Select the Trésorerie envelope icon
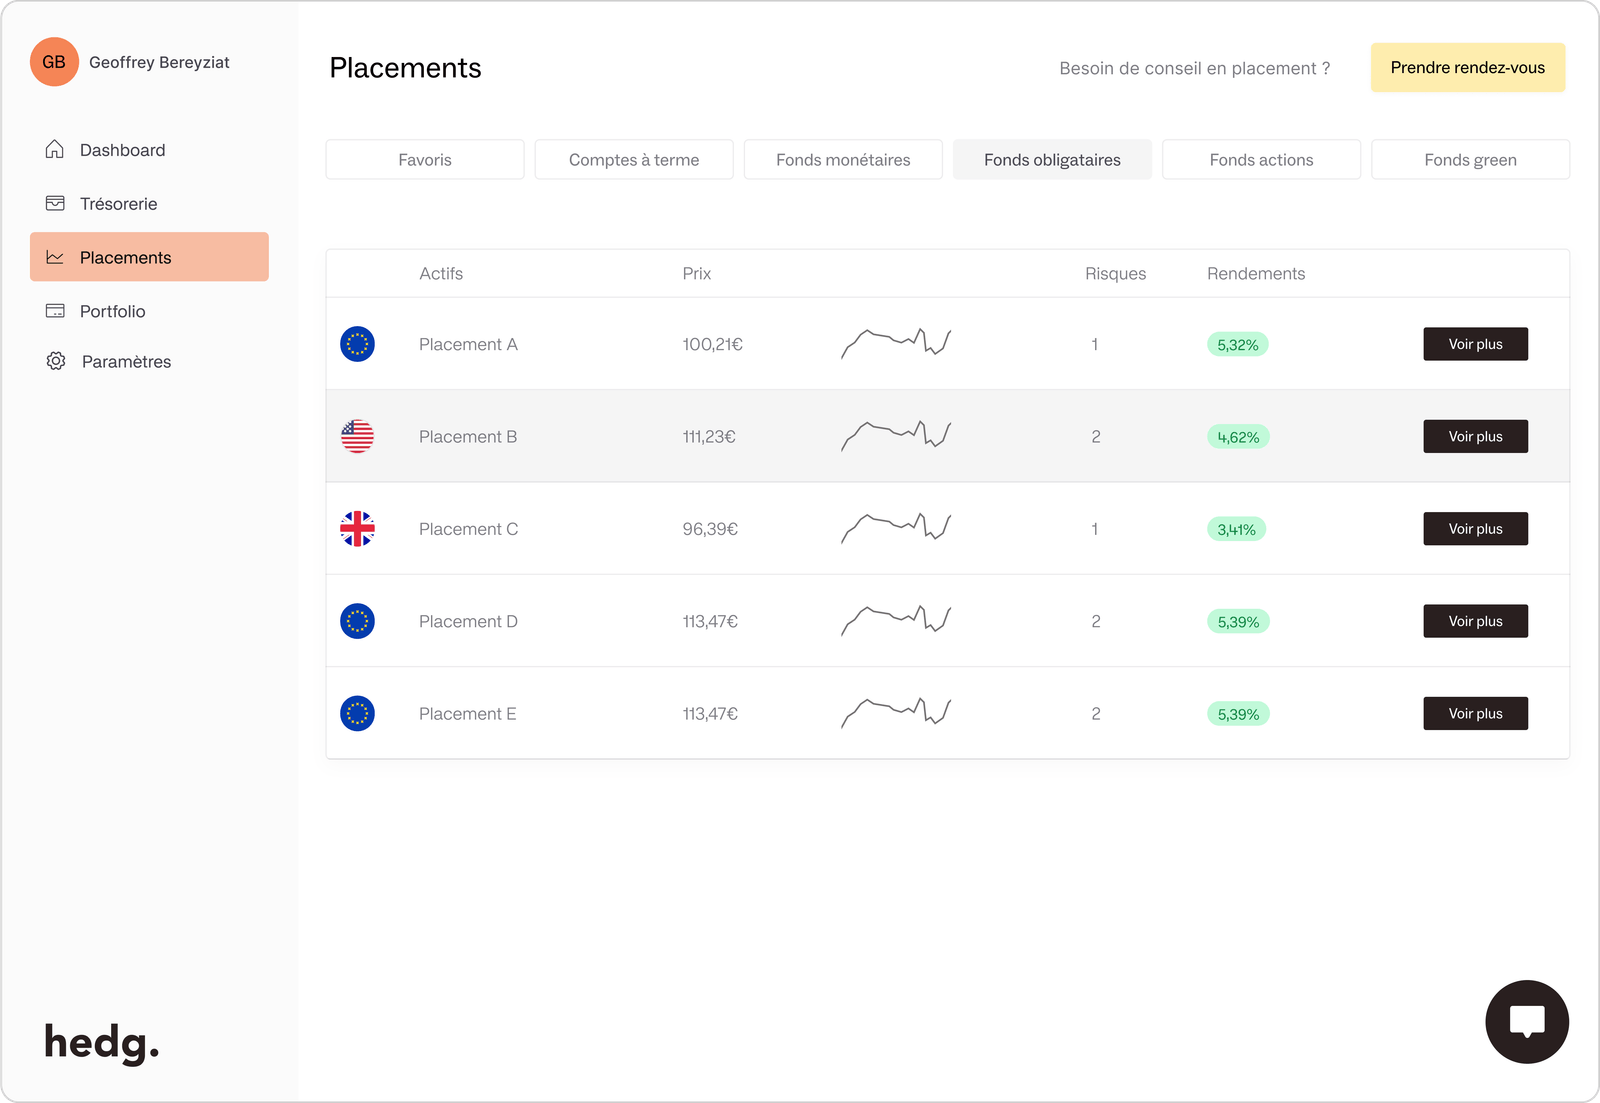 pyautogui.click(x=55, y=203)
